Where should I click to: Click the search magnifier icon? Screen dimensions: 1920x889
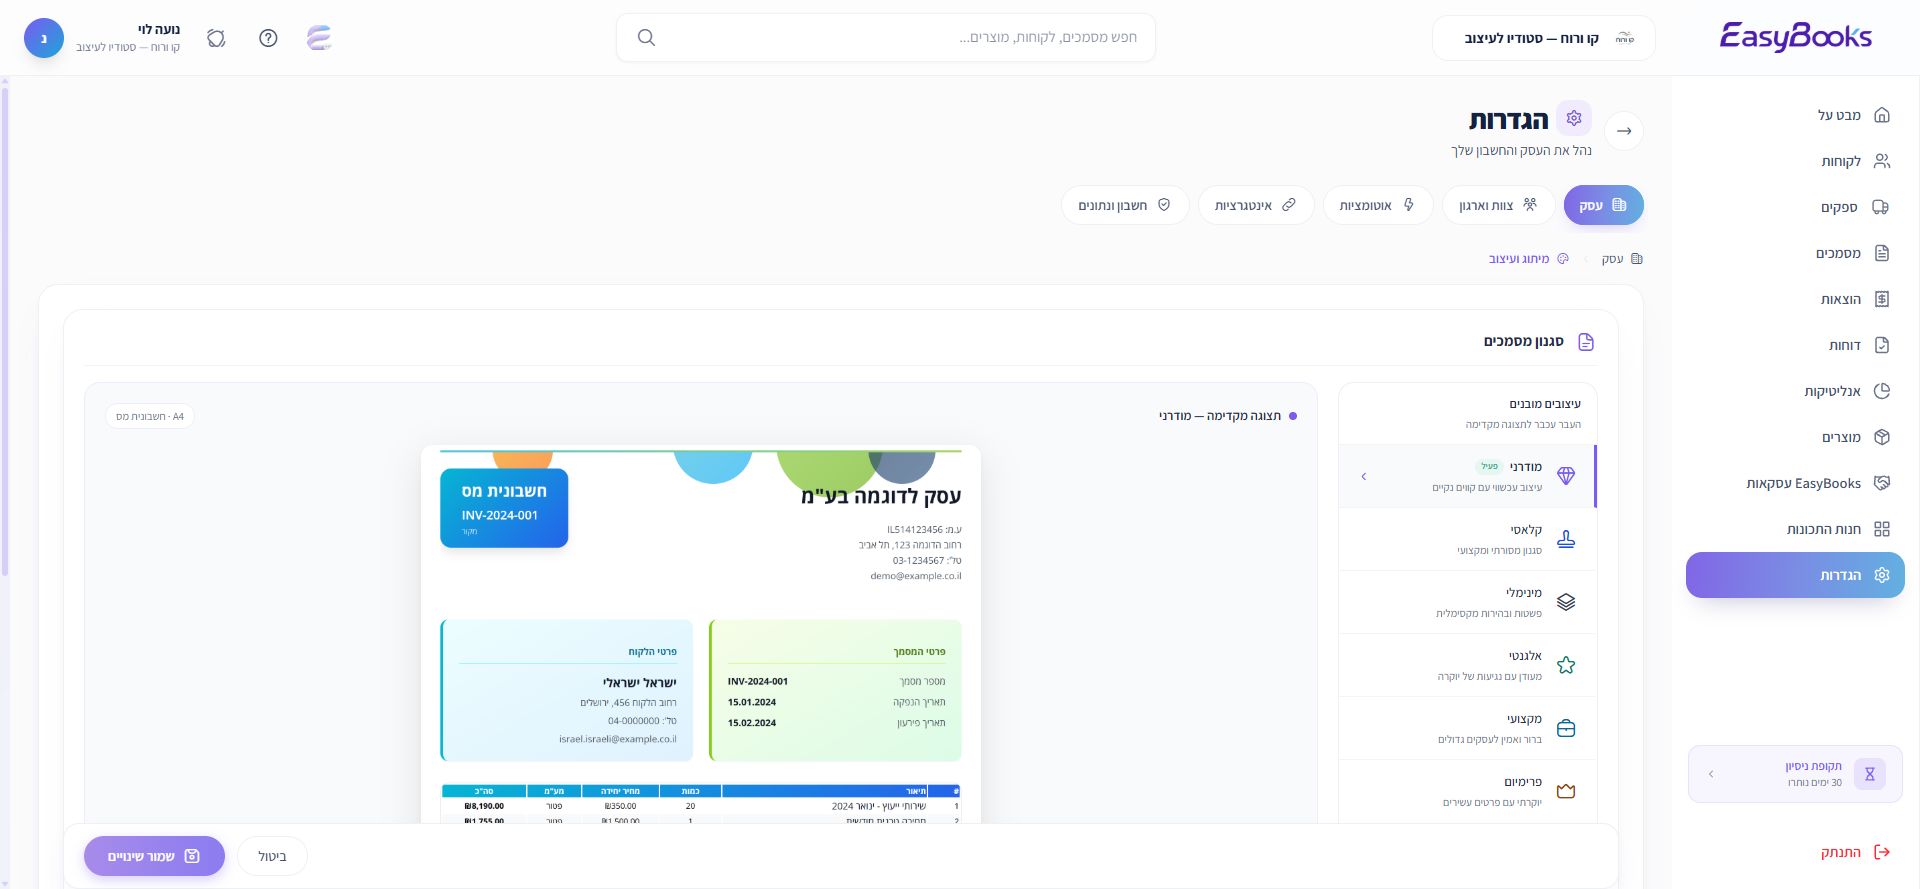646,37
